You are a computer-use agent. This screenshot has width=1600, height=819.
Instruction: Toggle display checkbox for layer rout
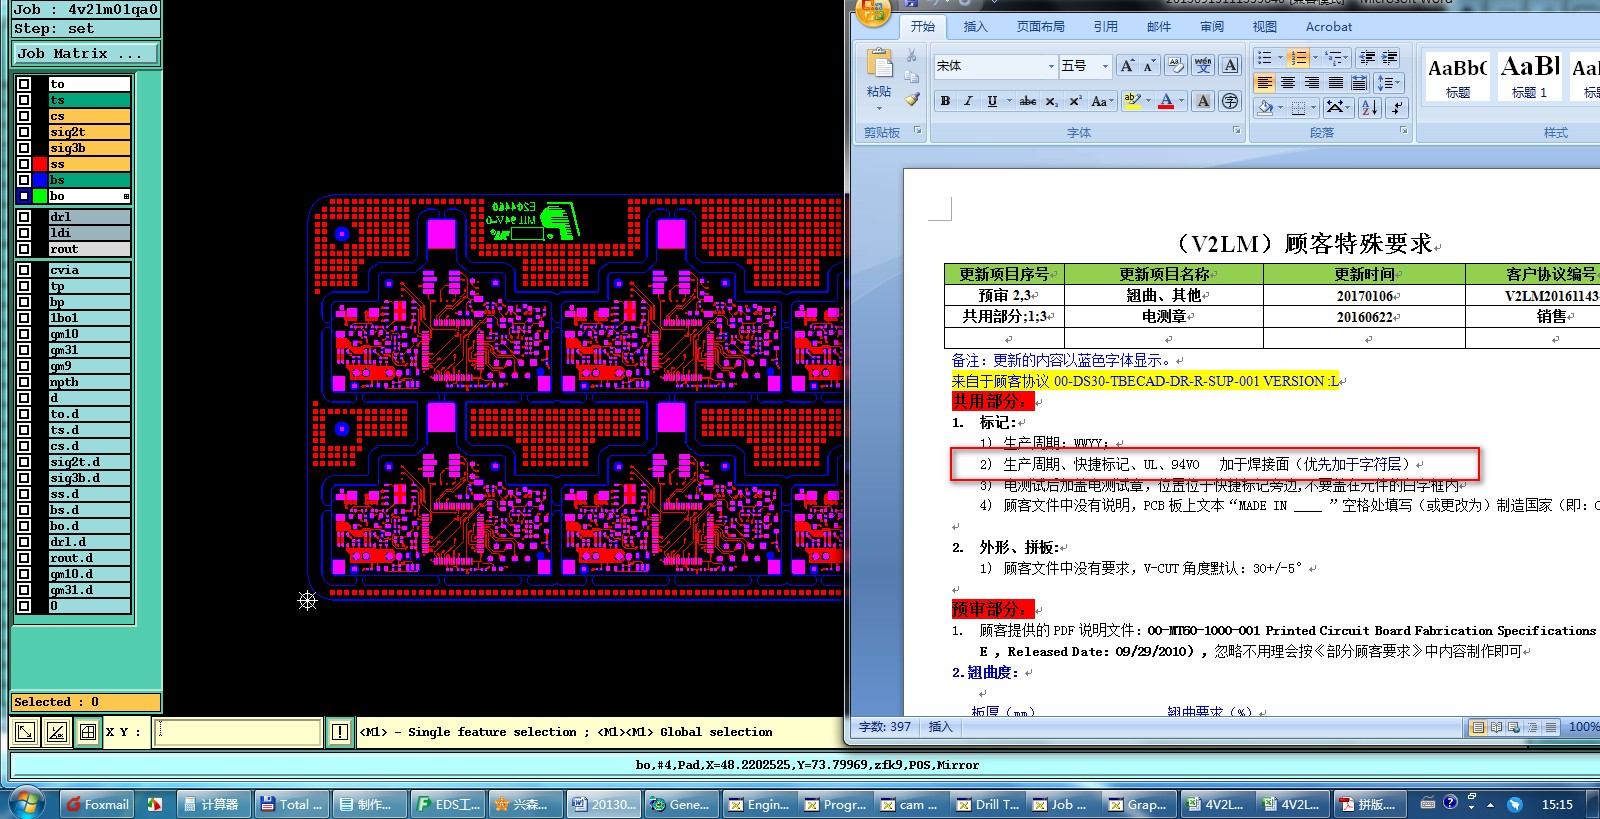point(24,249)
